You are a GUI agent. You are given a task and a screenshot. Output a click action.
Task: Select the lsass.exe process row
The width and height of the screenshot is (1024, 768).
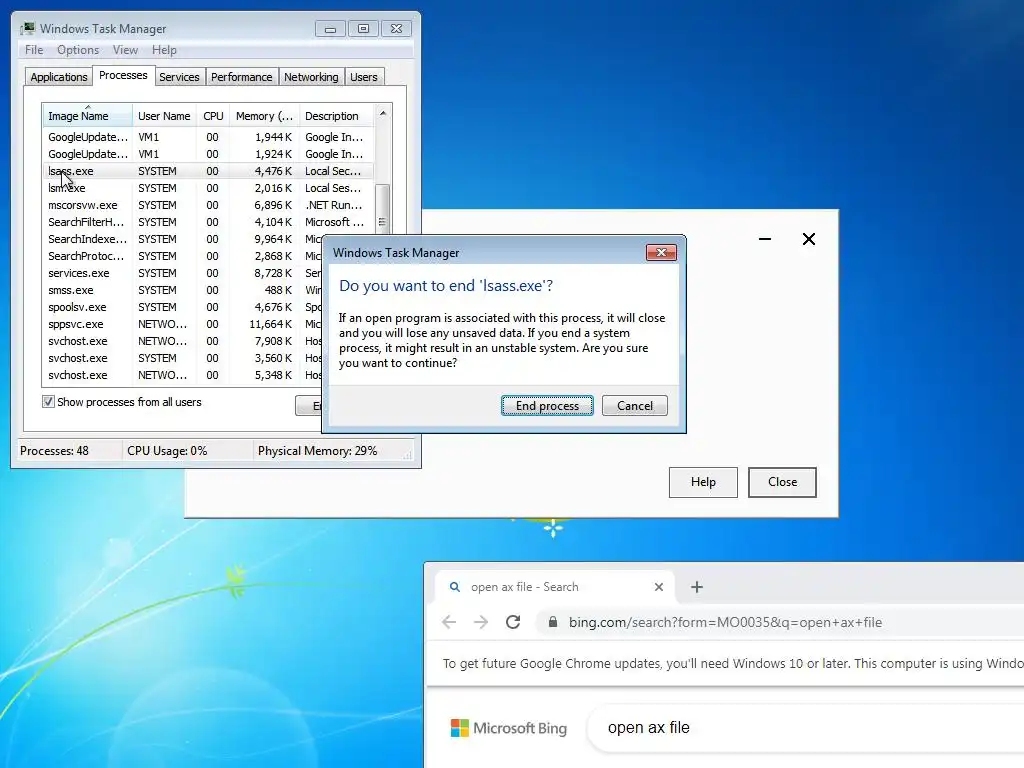[208, 171]
